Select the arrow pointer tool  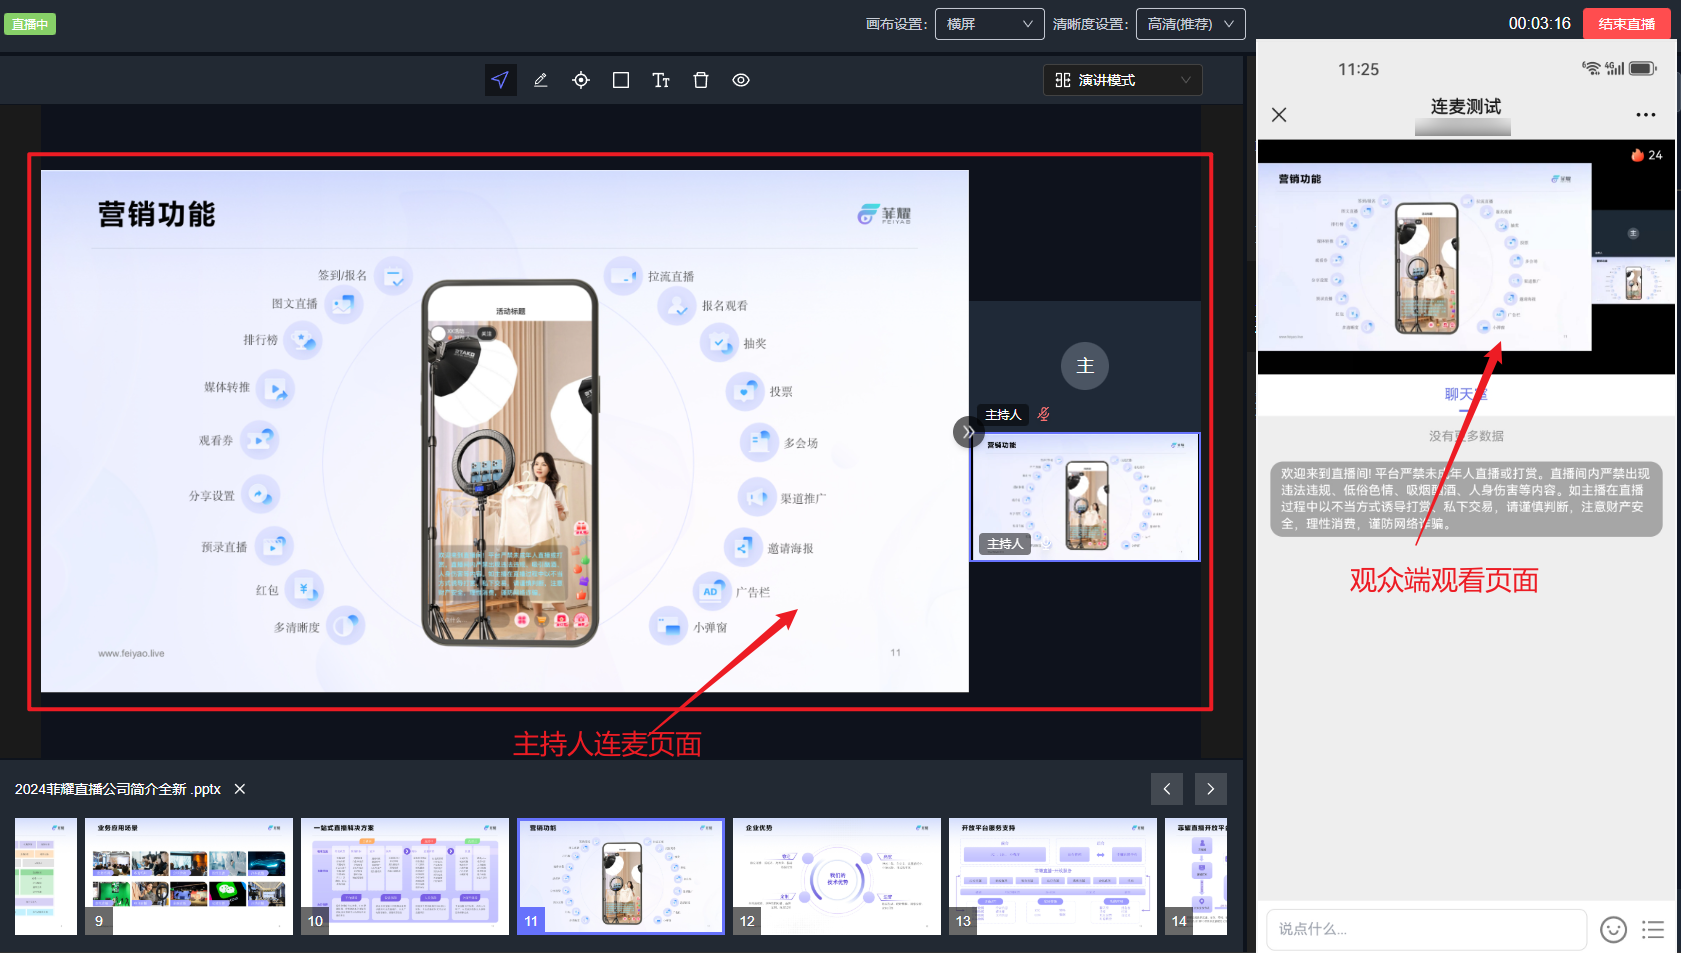coord(501,80)
